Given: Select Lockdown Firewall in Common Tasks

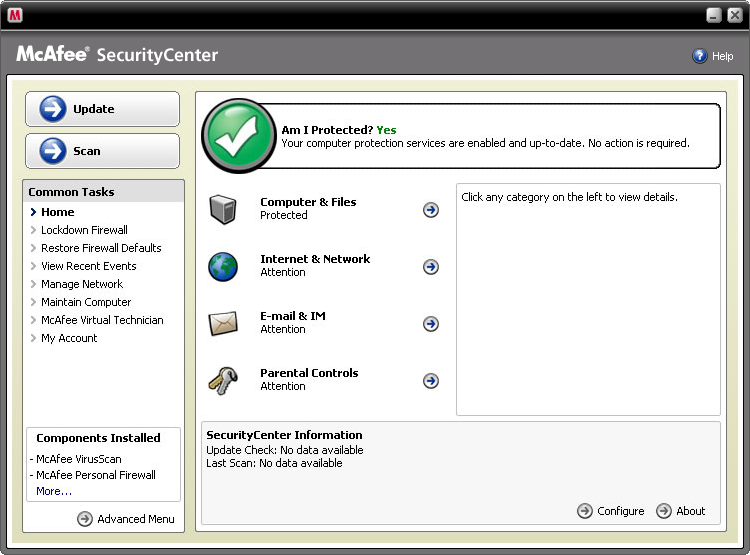Looking at the screenshot, I should pyautogui.click(x=84, y=230).
